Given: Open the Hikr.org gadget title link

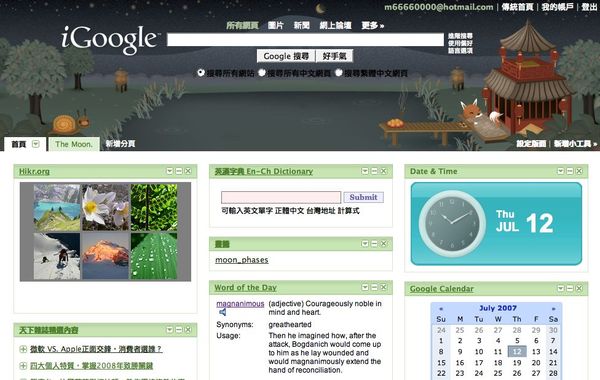Looking at the screenshot, I should point(34,171).
